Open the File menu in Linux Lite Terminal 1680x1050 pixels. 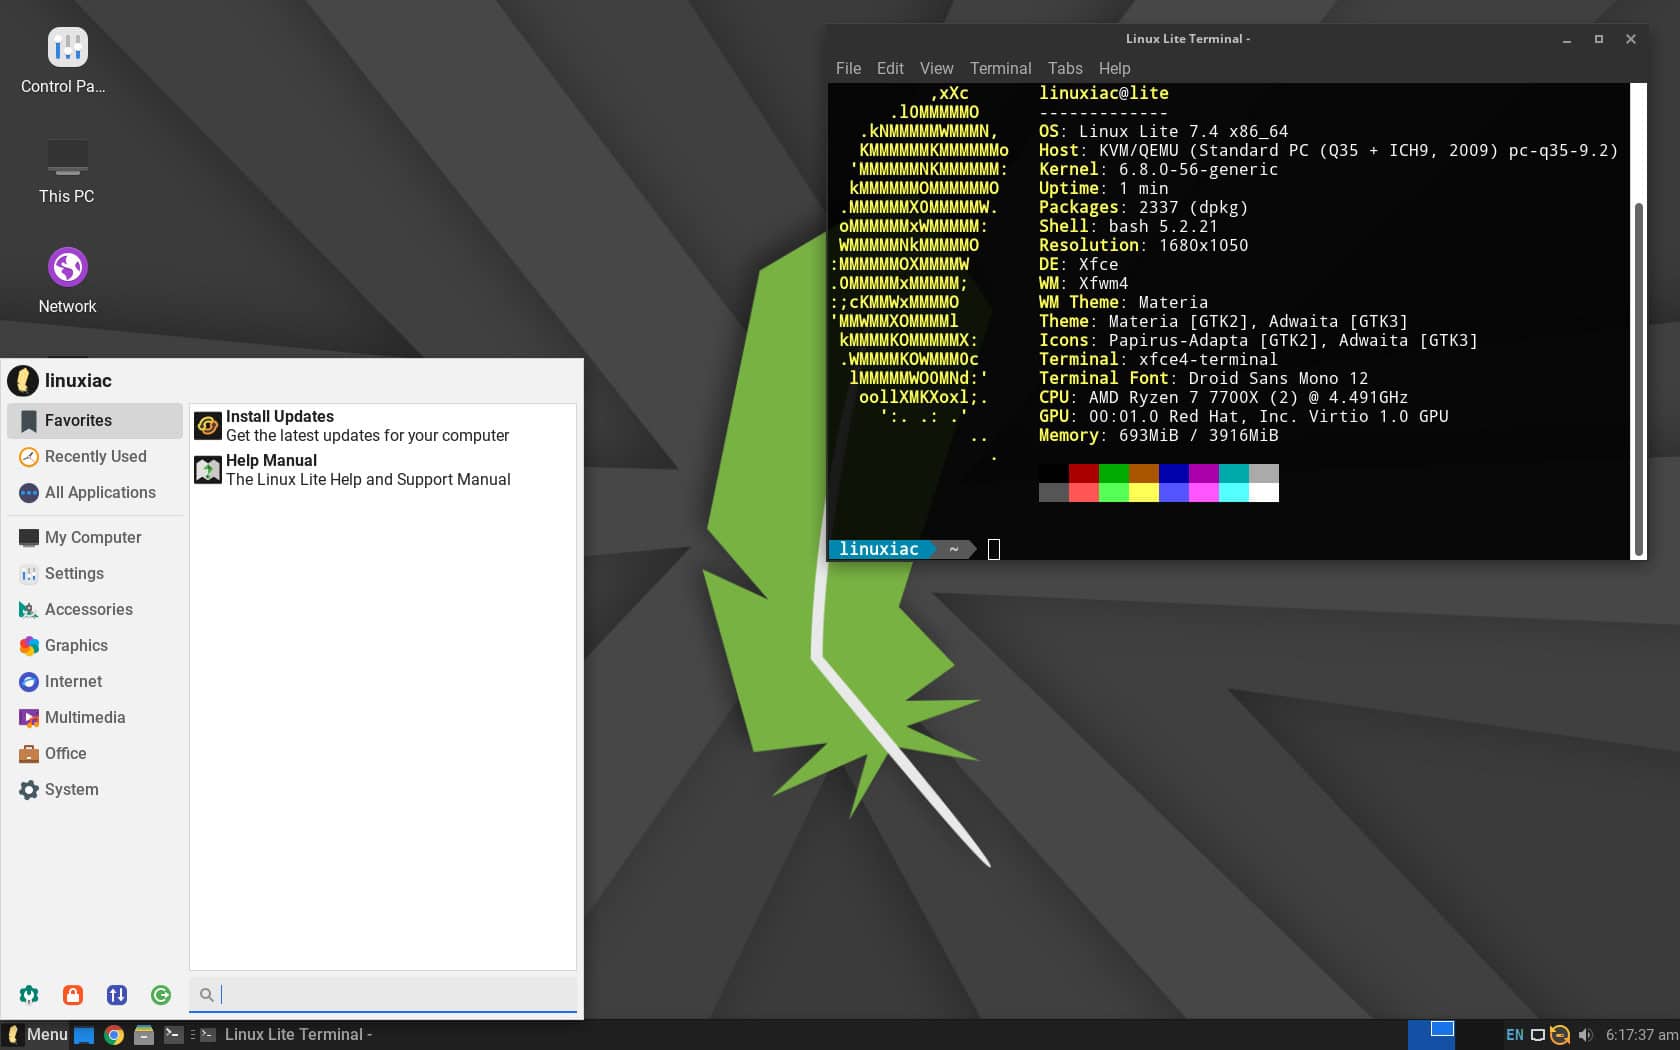tap(847, 68)
